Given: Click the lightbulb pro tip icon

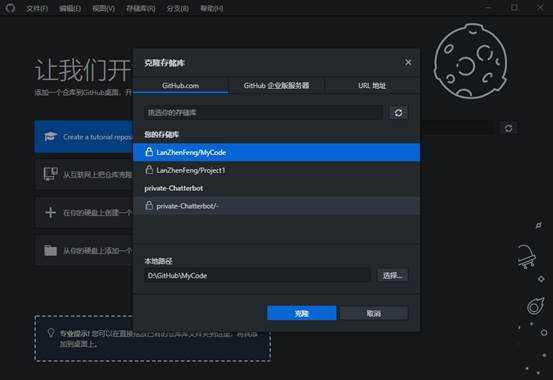Looking at the screenshot, I should pos(51,333).
